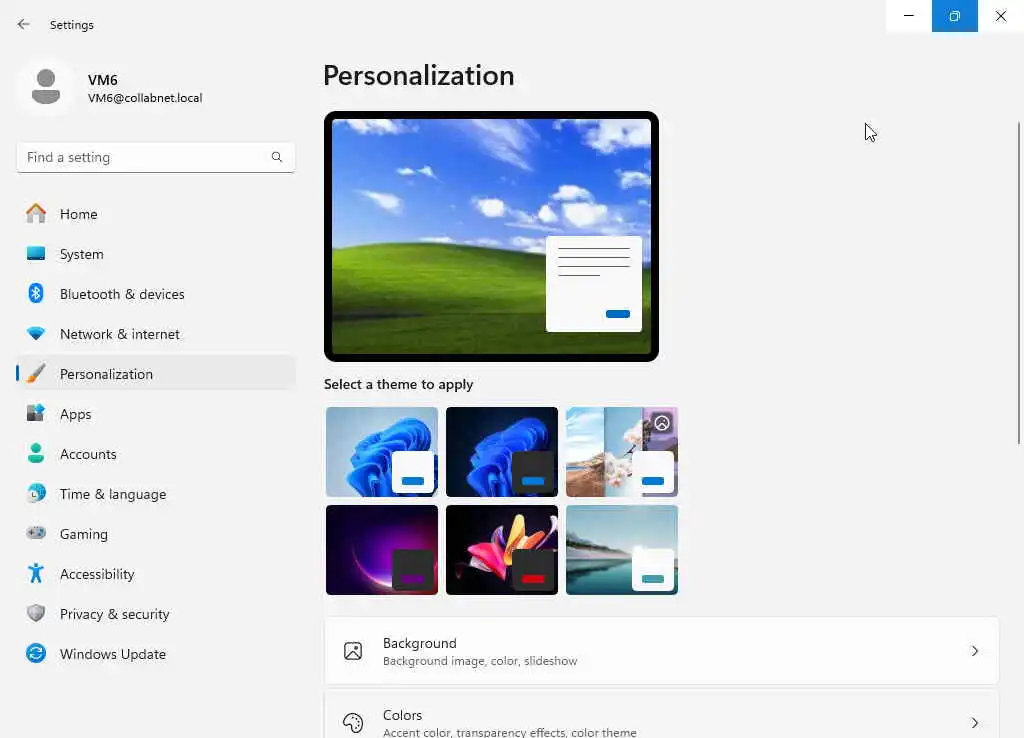
Task: Click the 'Background image, color, slideshow' description
Action: [480, 661]
